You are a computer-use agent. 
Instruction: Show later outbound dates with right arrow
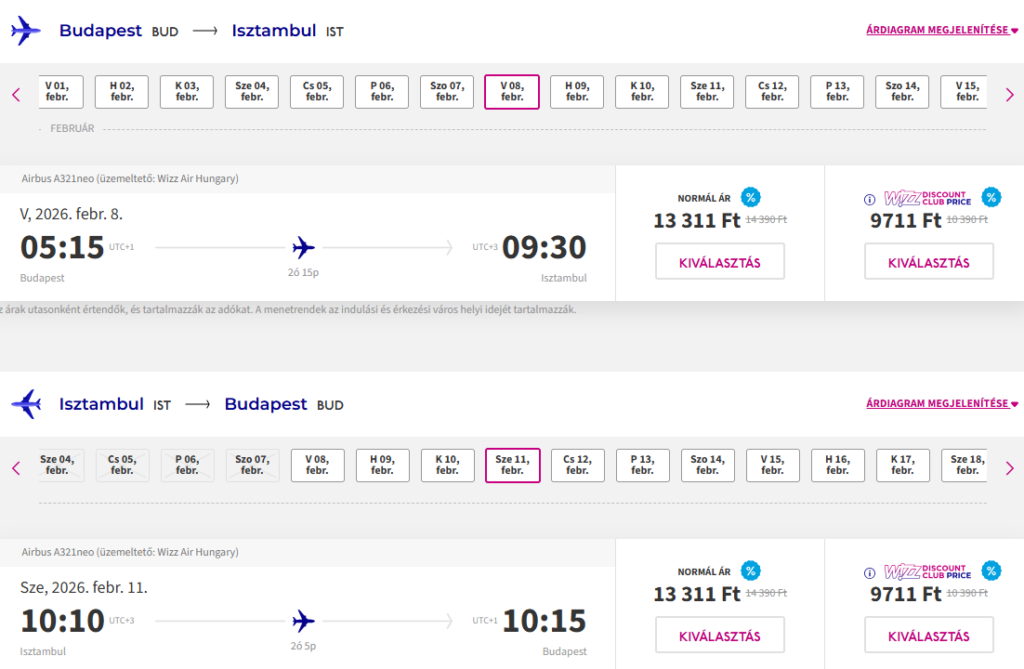[1009, 95]
